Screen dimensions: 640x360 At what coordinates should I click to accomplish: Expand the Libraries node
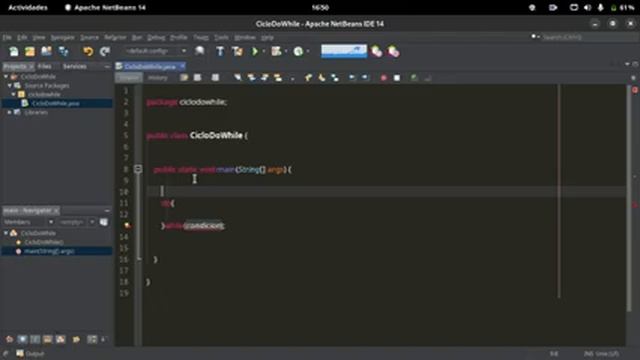pos(10,112)
